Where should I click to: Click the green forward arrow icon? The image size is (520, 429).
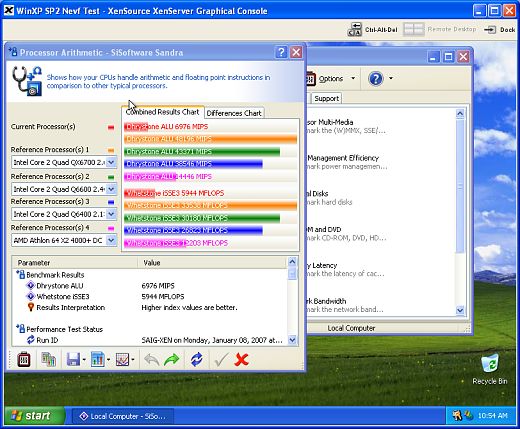click(172, 360)
